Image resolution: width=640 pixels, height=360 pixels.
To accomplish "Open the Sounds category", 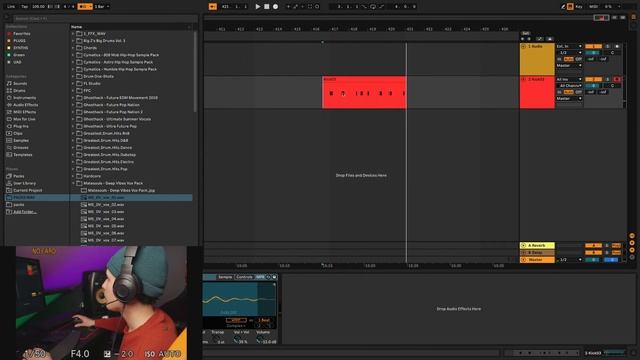I will click(x=20, y=83).
